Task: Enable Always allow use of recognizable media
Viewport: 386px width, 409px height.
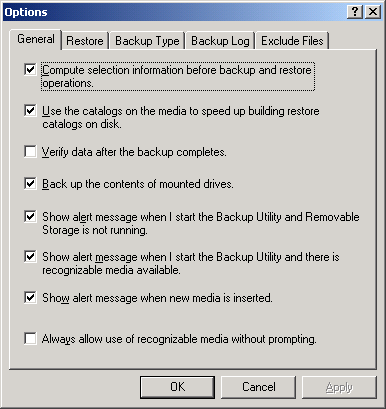Action: click(30, 339)
